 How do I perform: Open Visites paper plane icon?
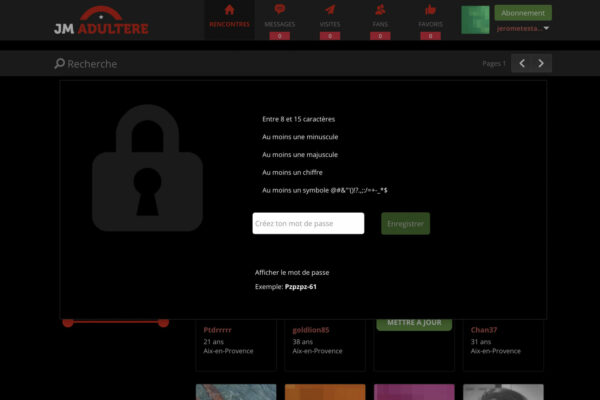tap(330, 9)
